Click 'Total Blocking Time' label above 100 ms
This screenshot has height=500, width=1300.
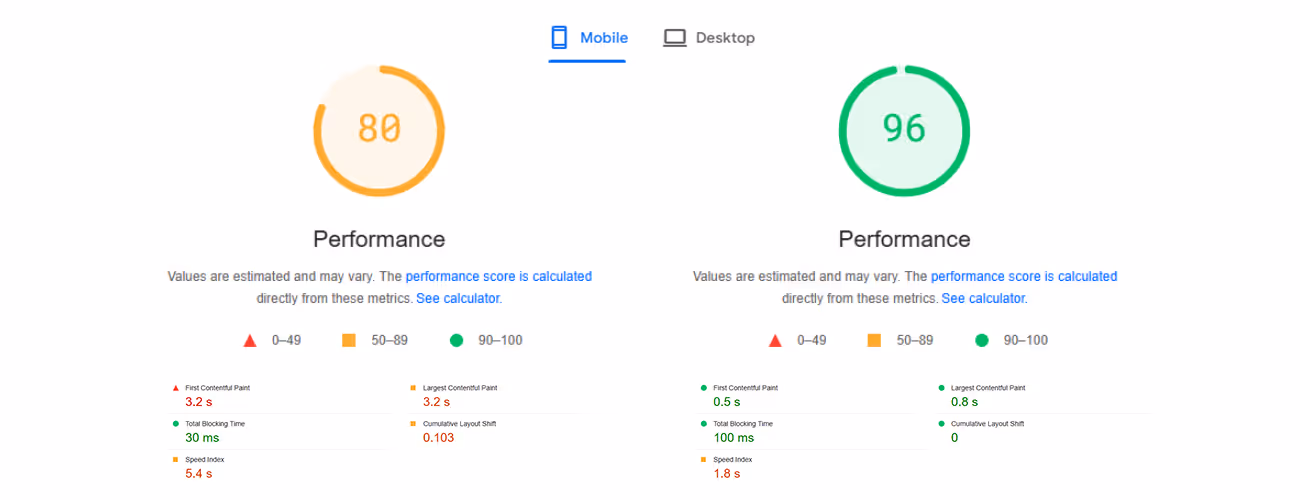tap(745, 423)
